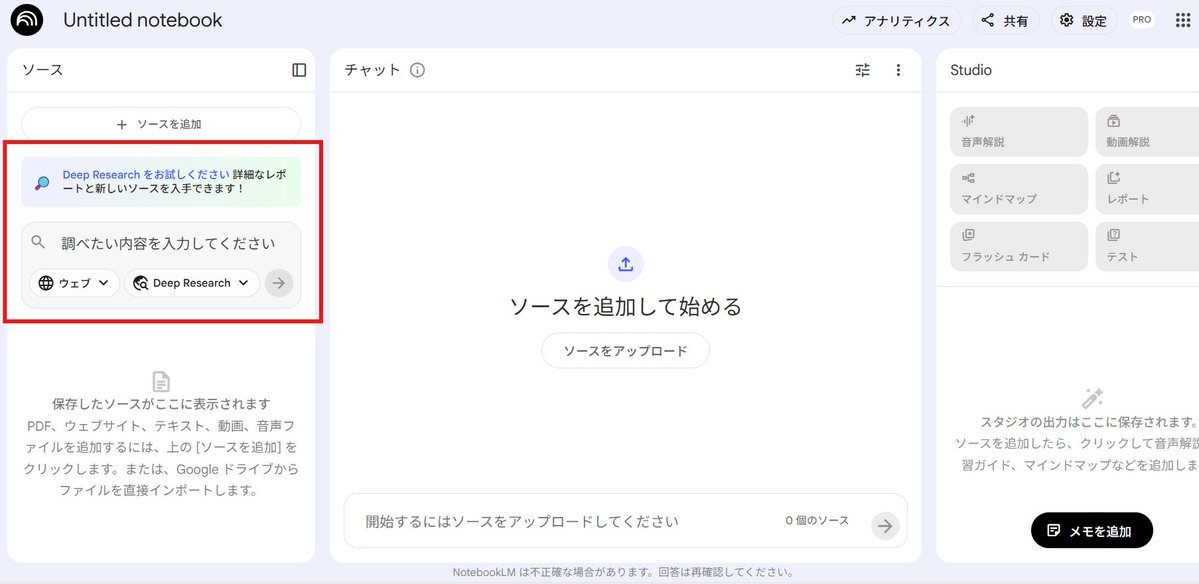Click the 調べたい内容を入力してください search field

coord(168,243)
